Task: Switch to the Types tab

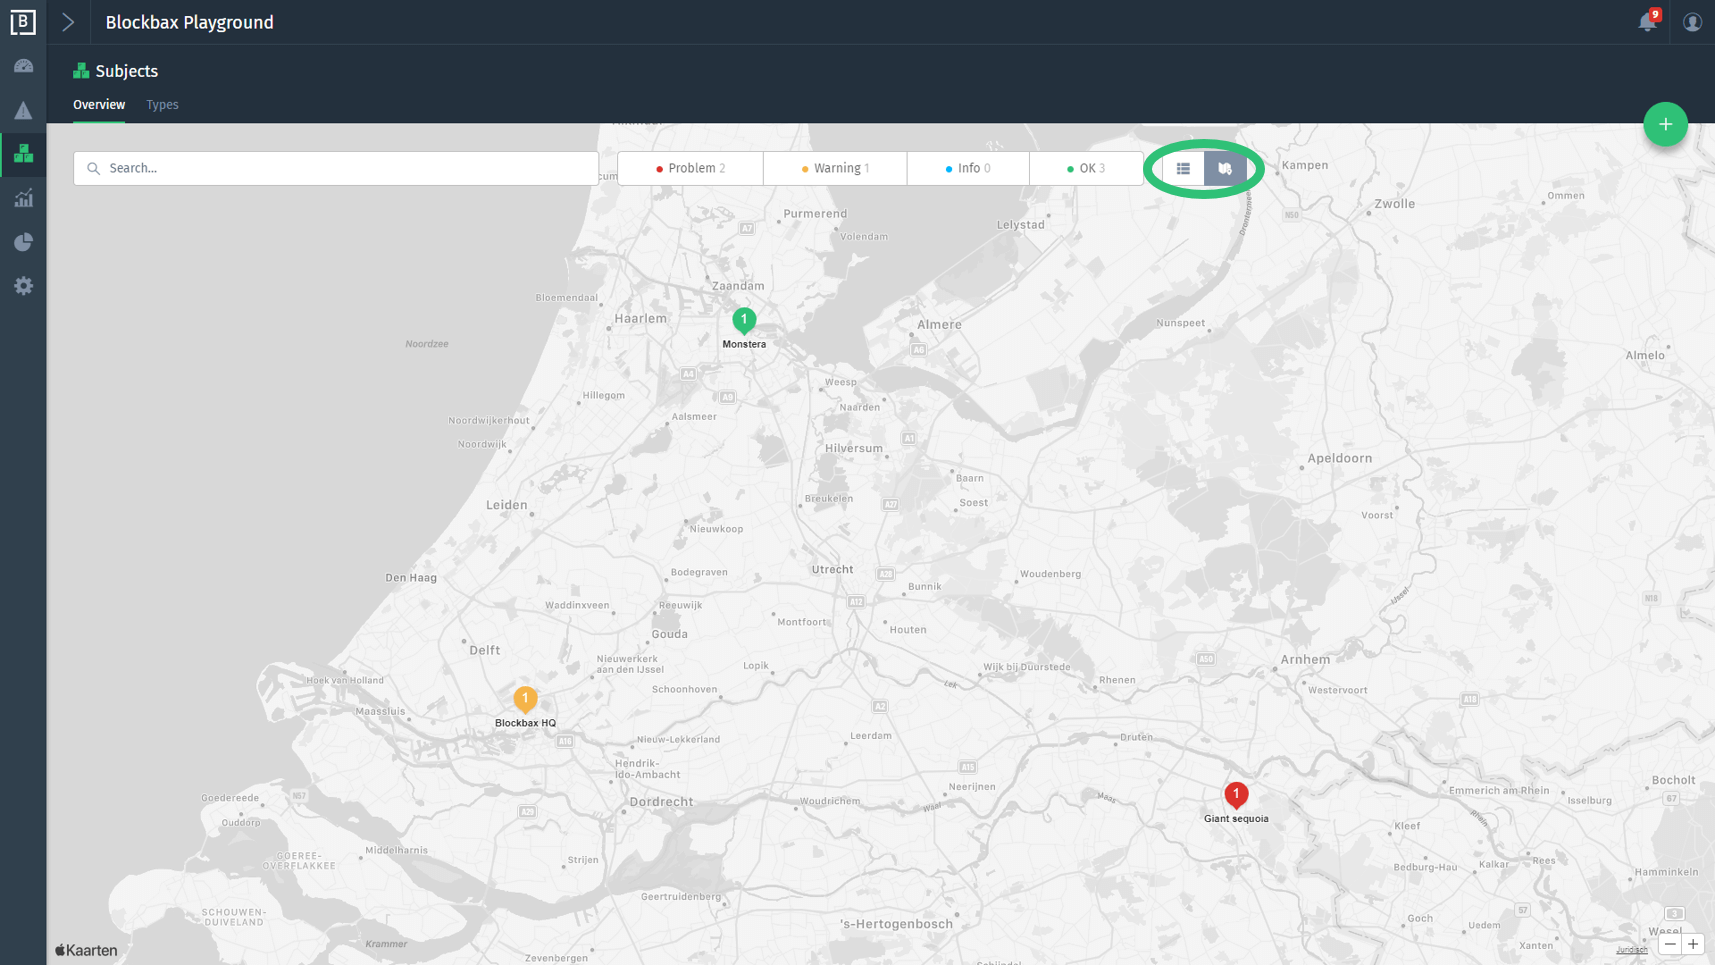Action: (x=162, y=105)
